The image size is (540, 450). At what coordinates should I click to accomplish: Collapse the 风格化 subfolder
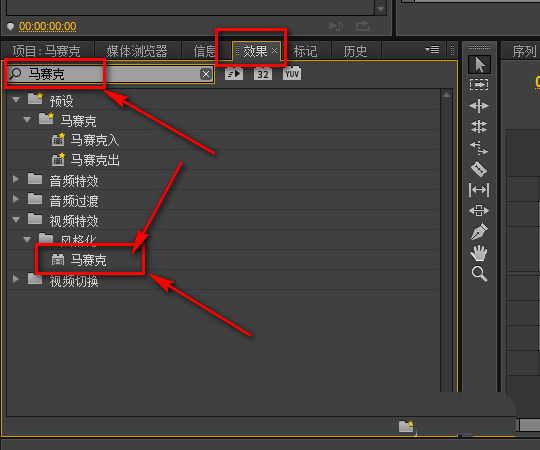click(x=27, y=239)
